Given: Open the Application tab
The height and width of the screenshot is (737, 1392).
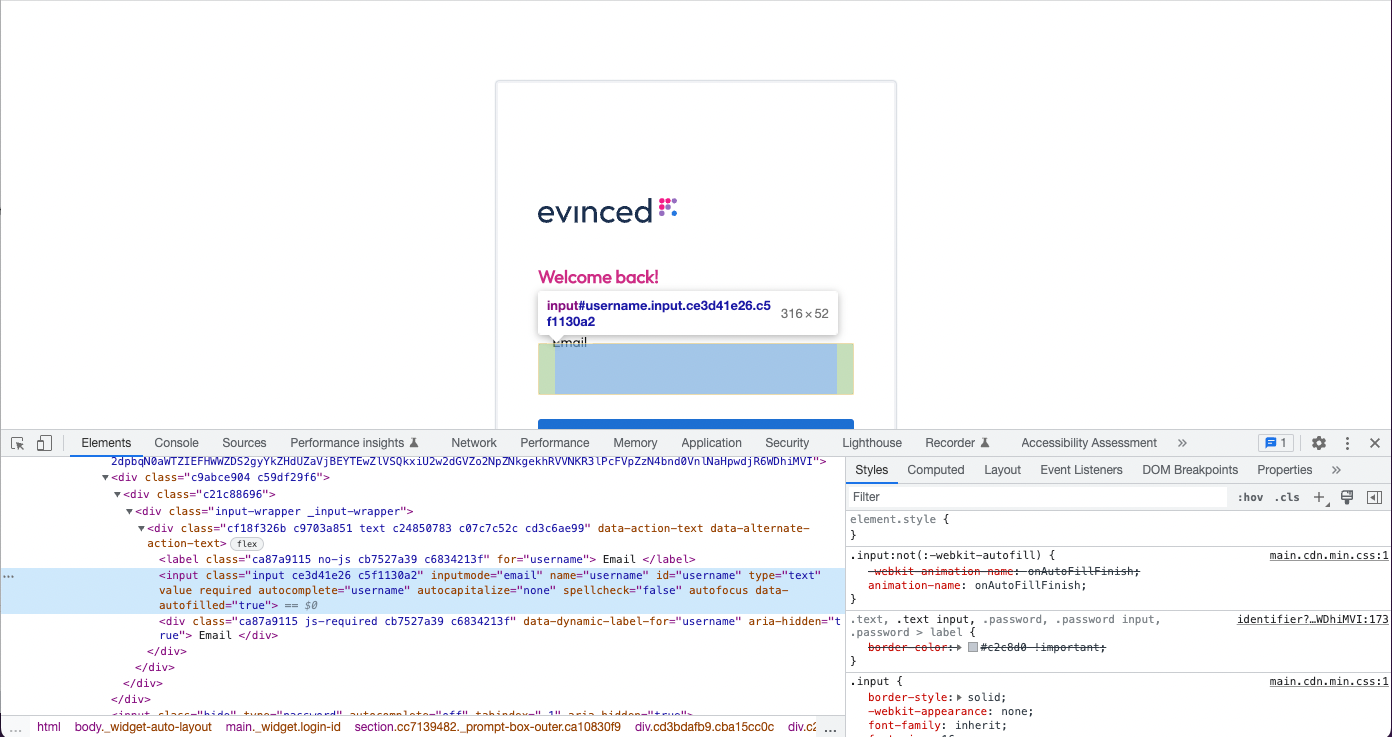Looking at the screenshot, I should pyautogui.click(x=712, y=443).
